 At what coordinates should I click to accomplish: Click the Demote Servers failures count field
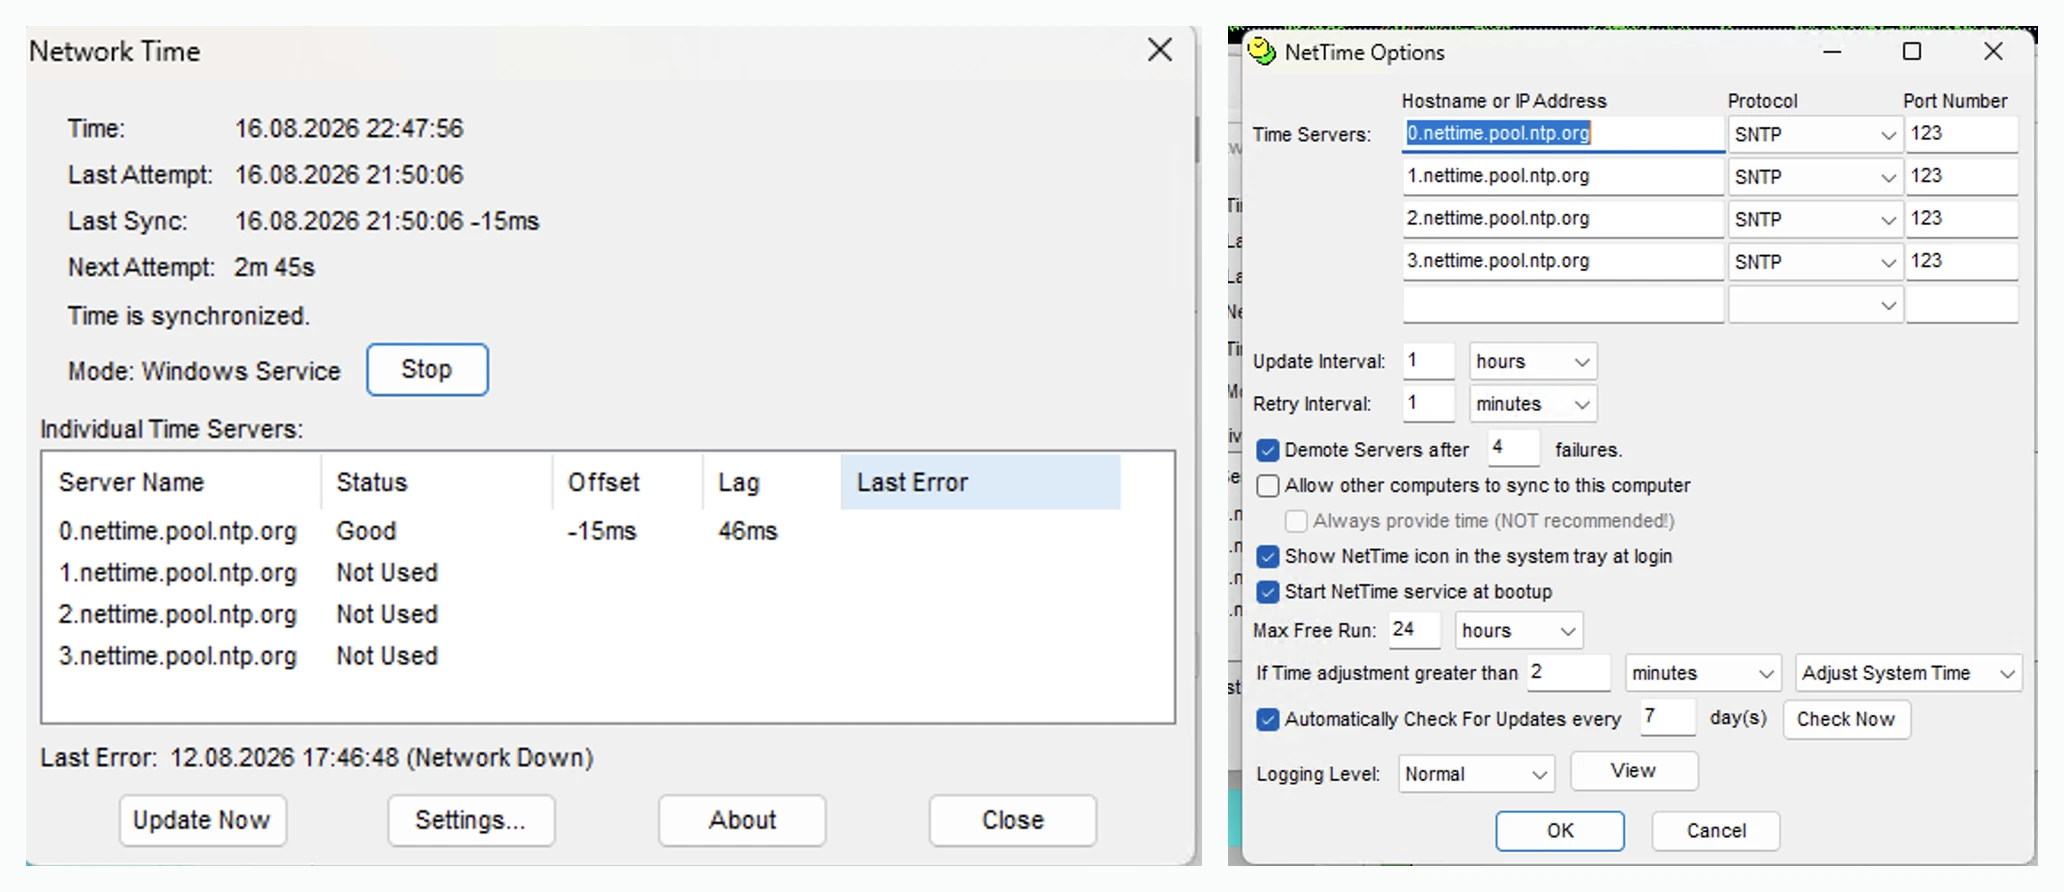(x=1513, y=448)
